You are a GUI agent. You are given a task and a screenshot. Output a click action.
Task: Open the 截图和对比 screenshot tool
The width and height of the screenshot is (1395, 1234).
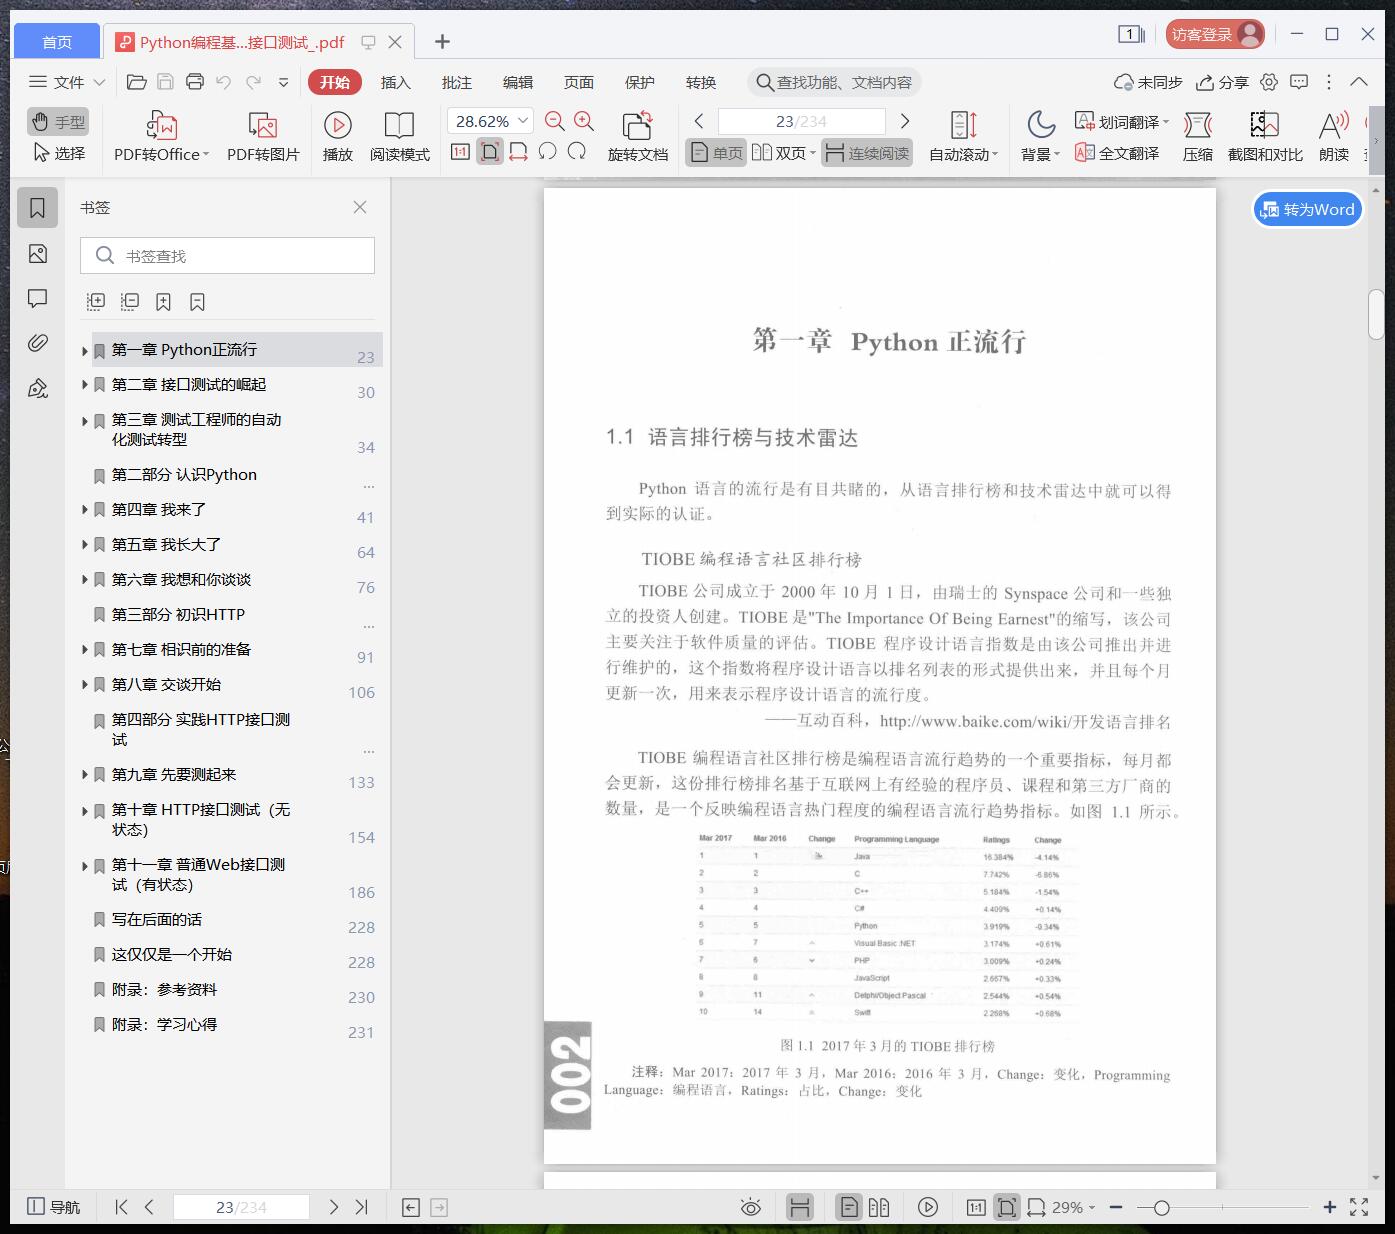[x=1265, y=136]
